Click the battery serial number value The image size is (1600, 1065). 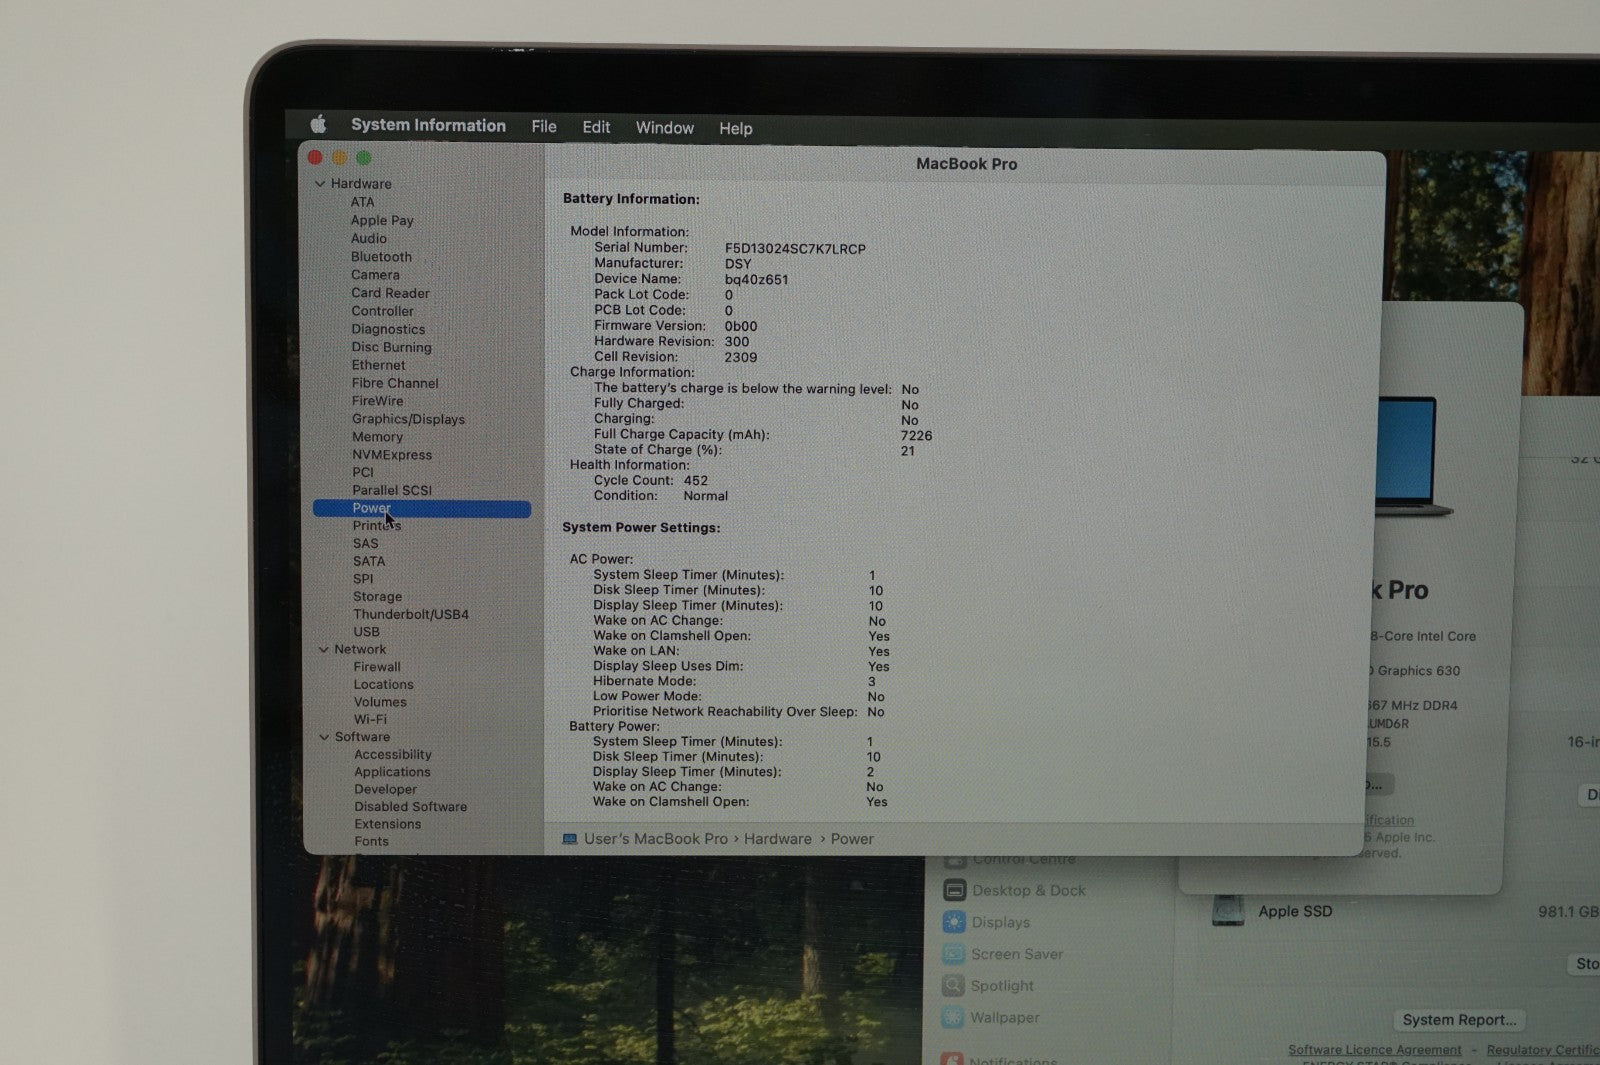click(795, 249)
